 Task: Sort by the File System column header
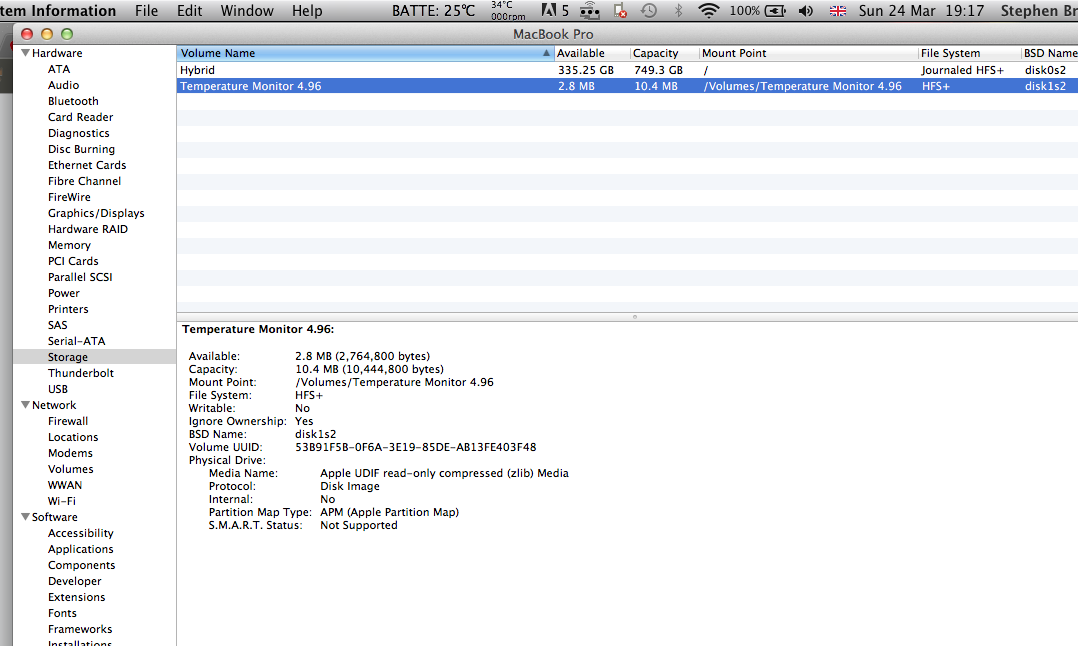point(969,53)
